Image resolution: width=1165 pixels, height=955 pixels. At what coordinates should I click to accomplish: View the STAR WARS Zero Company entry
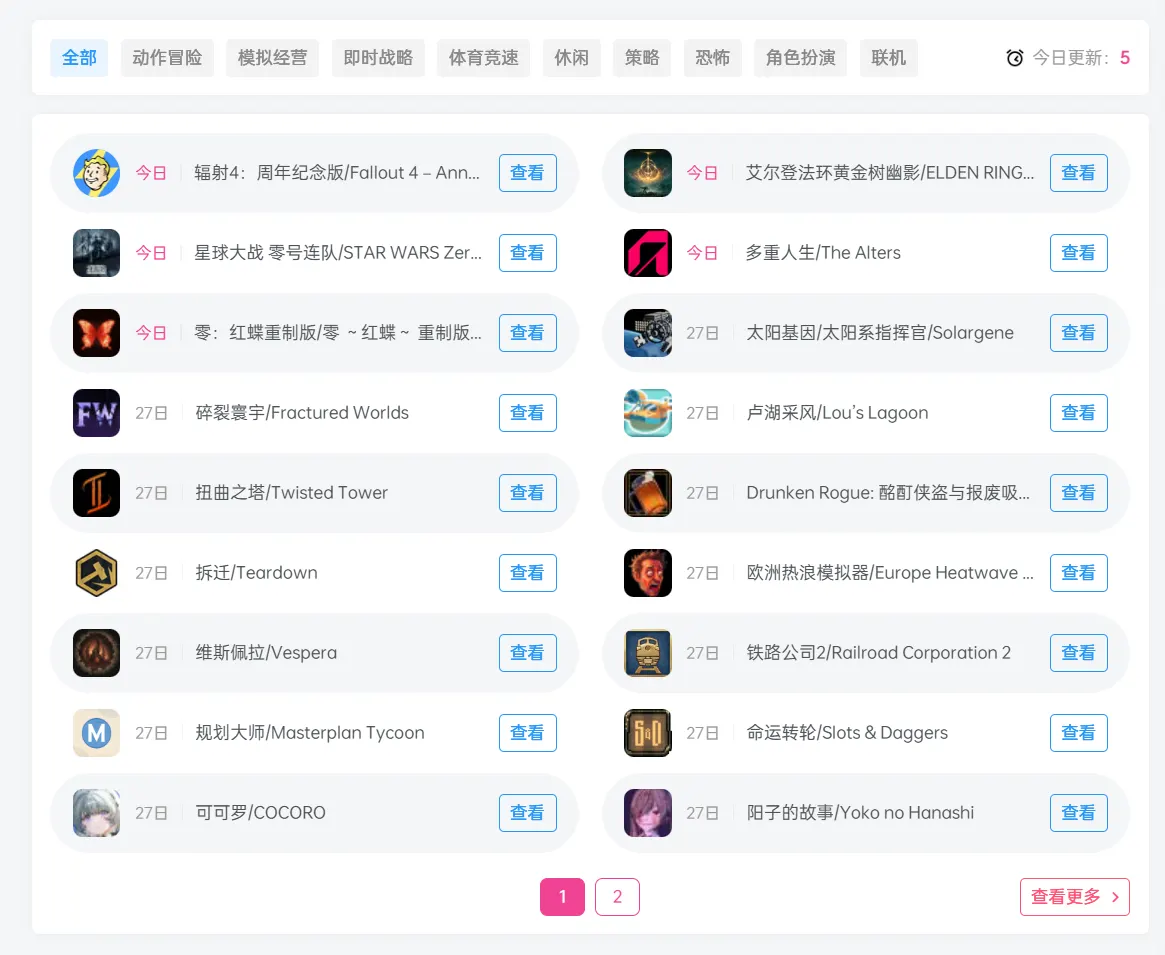click(x=528, y=253)
